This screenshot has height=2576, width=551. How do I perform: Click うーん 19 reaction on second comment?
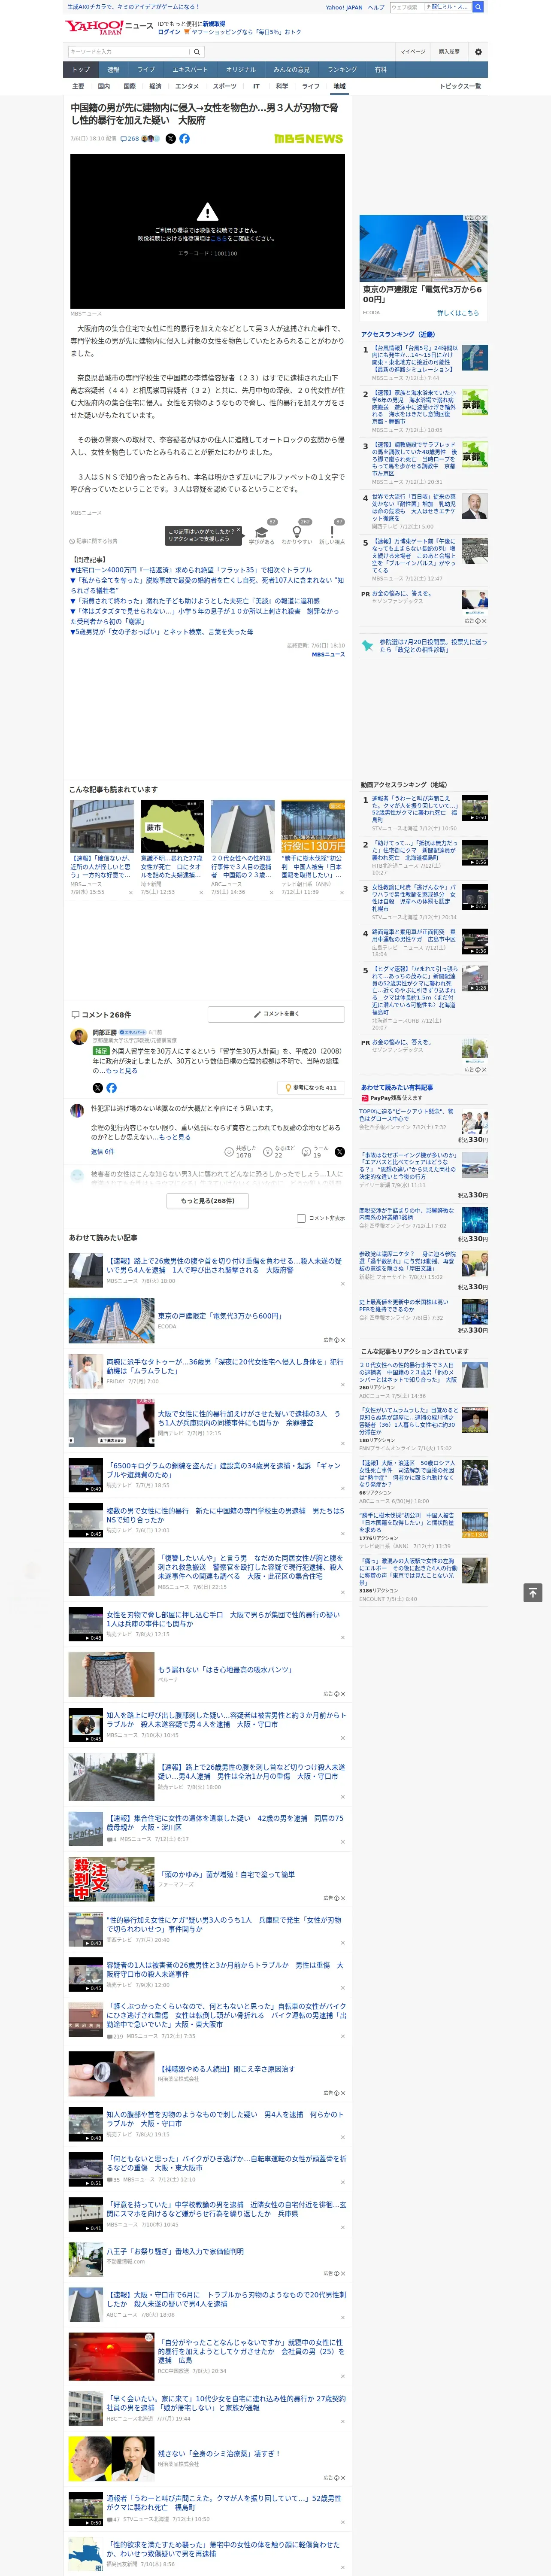(x=316, y=1151)
